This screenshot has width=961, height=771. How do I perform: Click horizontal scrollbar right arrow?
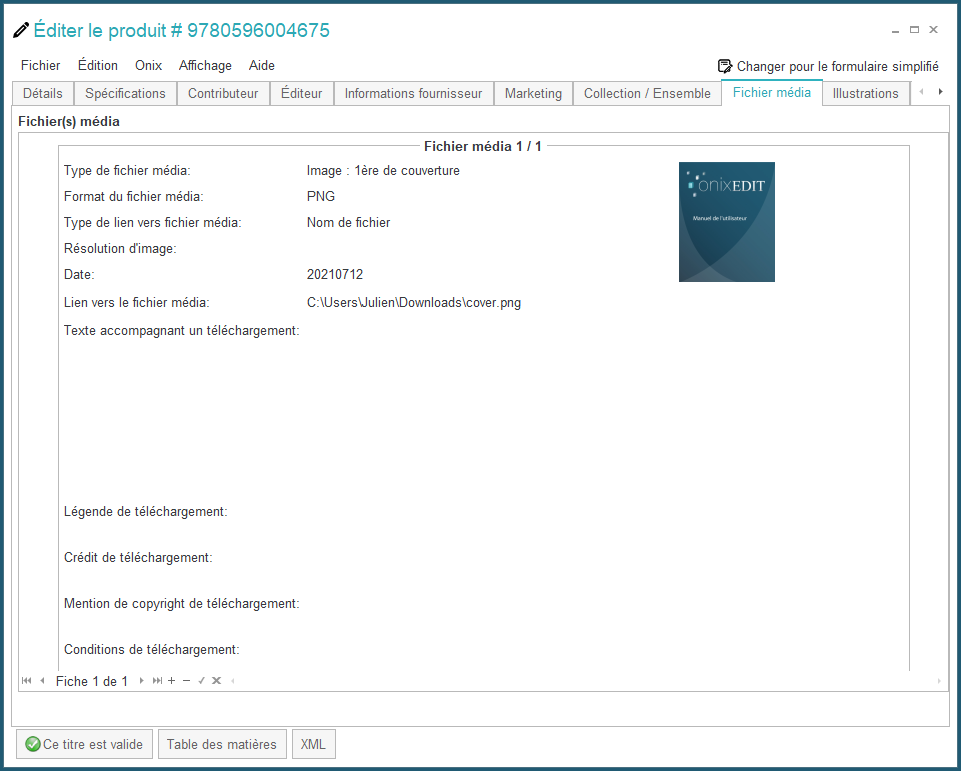pos(939,680)
